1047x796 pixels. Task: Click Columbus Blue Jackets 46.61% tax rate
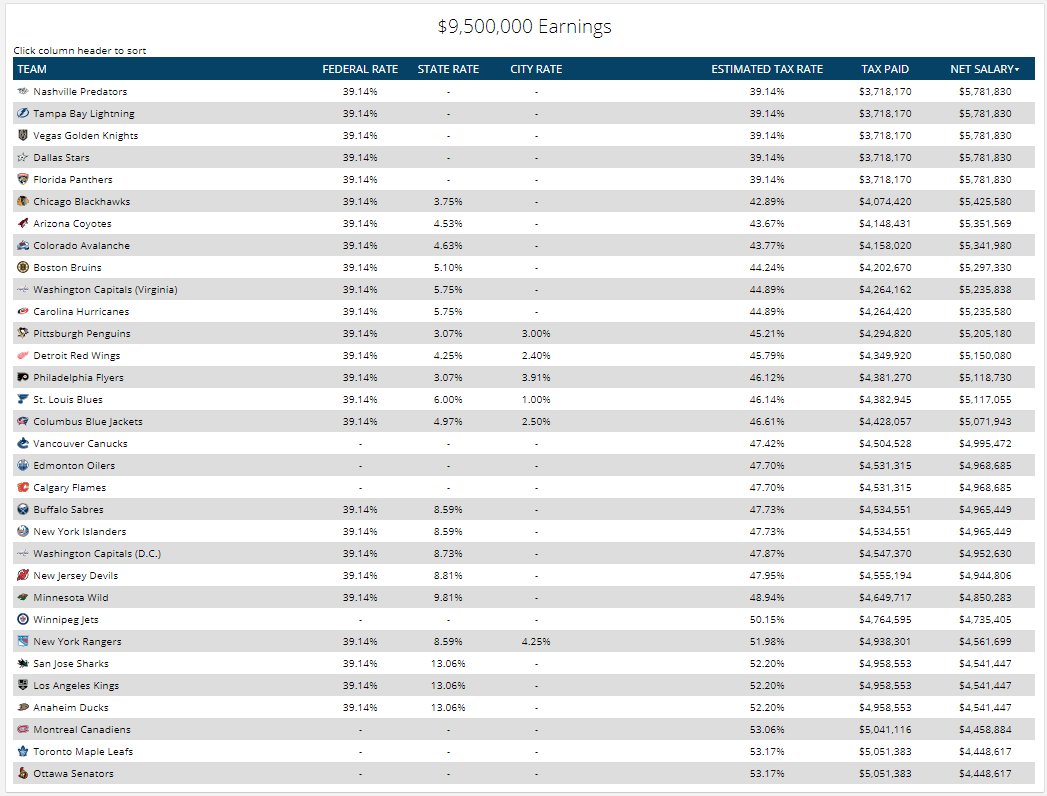[767, 421]
